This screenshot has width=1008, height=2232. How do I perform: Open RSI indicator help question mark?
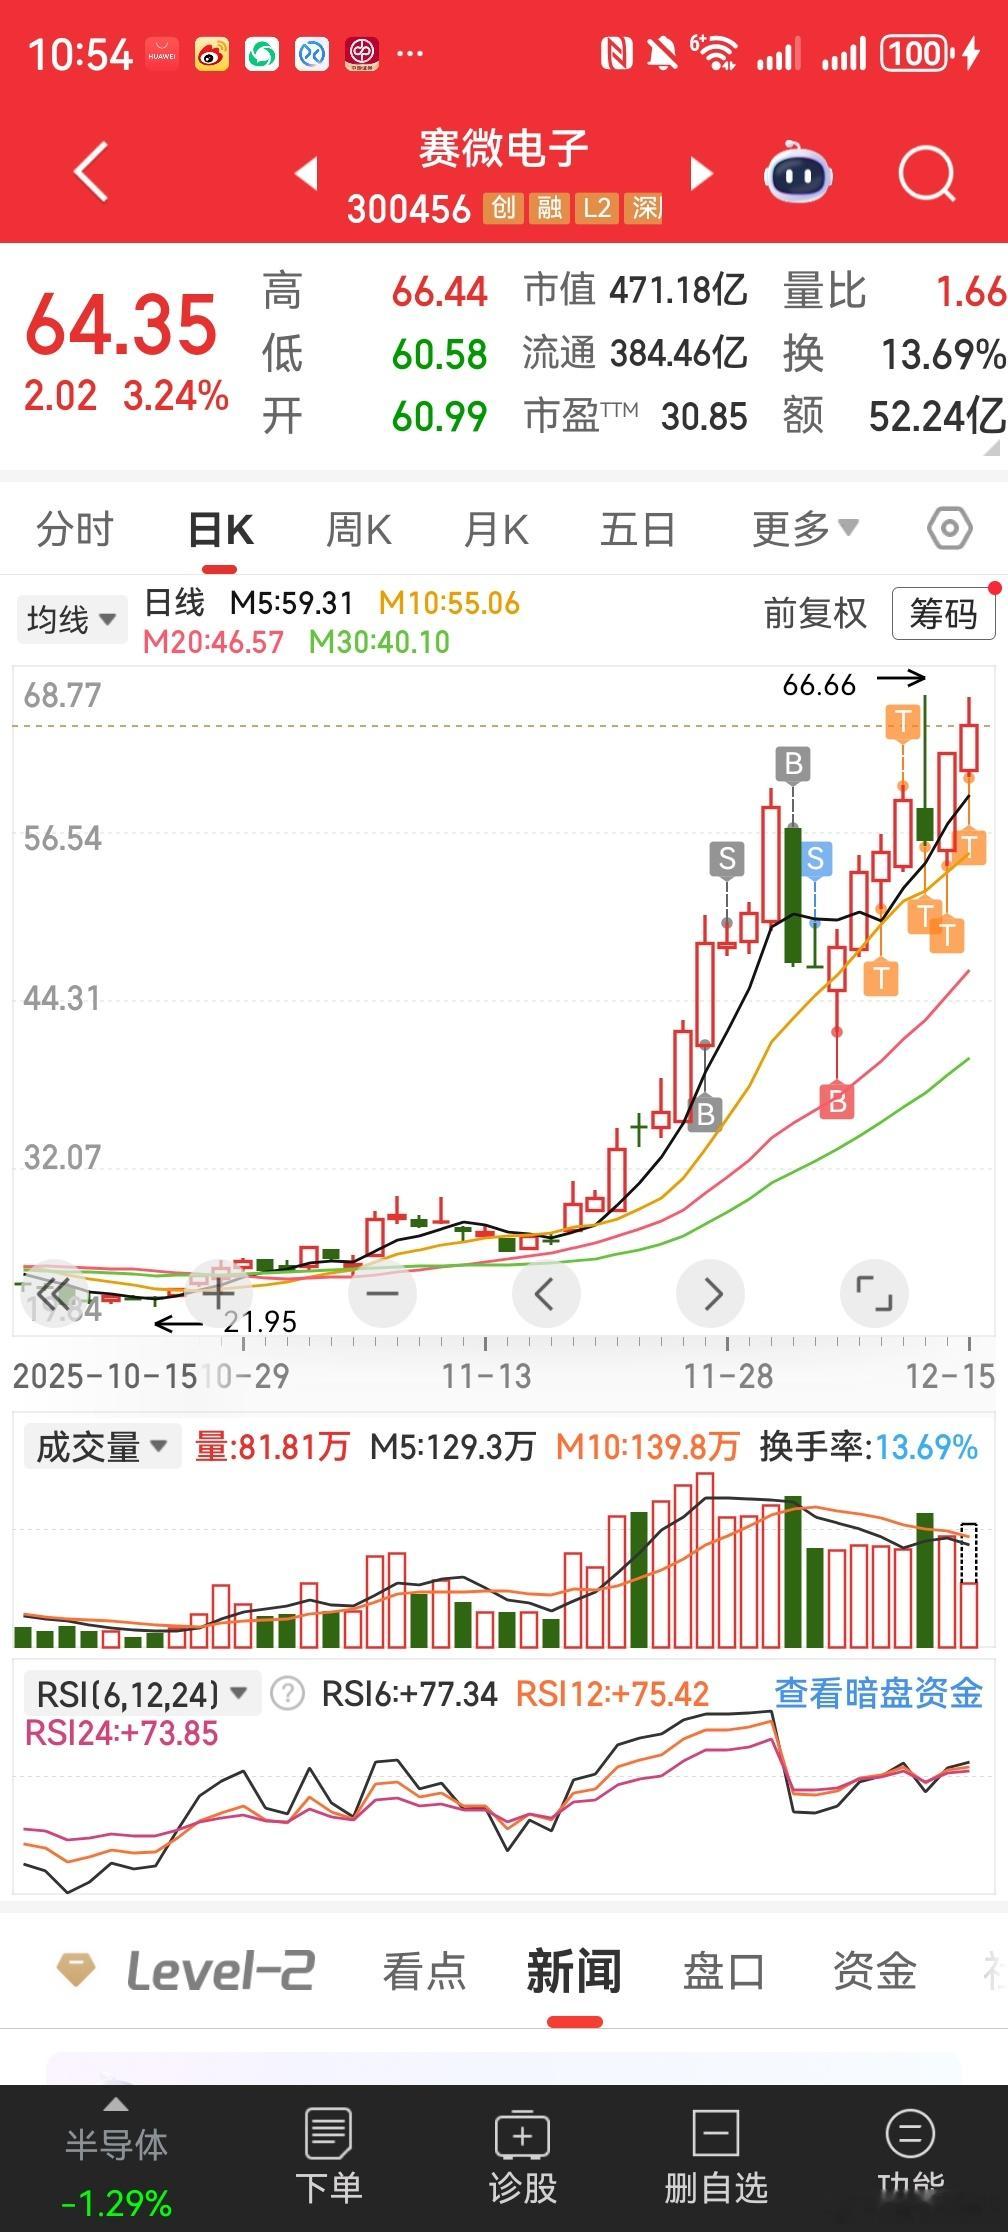(x=288, y=1694)
